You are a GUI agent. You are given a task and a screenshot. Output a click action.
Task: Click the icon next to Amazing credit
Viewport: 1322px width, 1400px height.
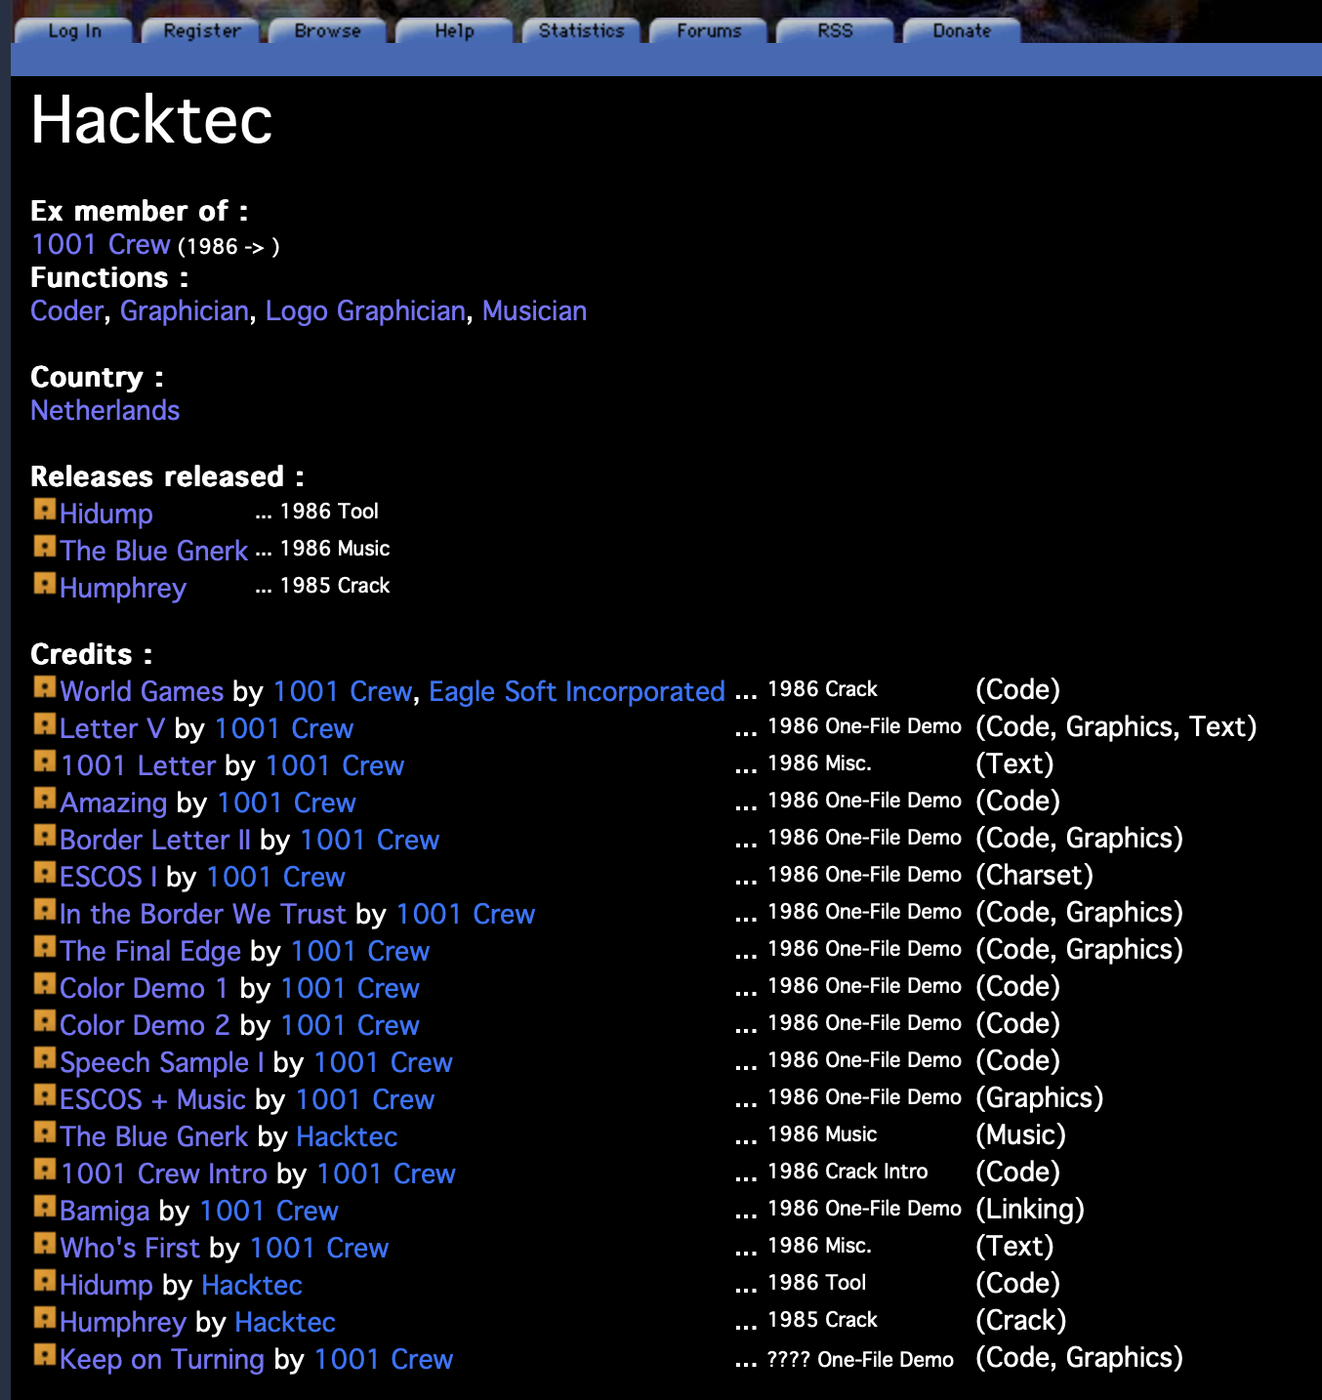pos(44,799)
